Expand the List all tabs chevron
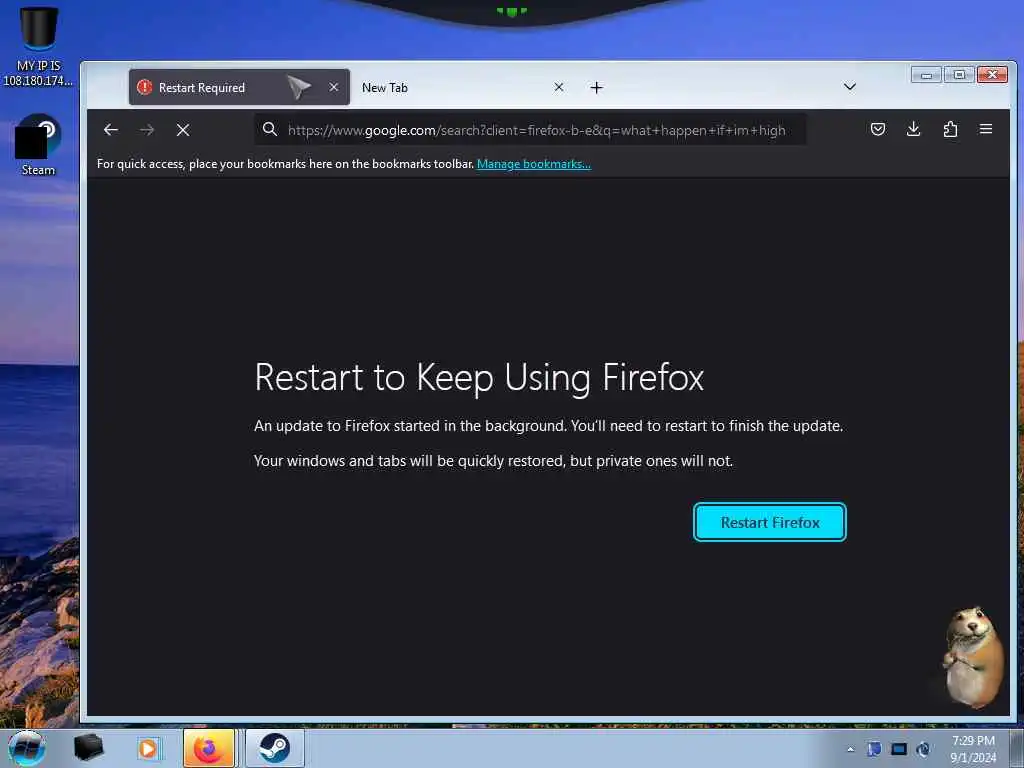This screenshot has width=1024, height=768. coord(850,87)
